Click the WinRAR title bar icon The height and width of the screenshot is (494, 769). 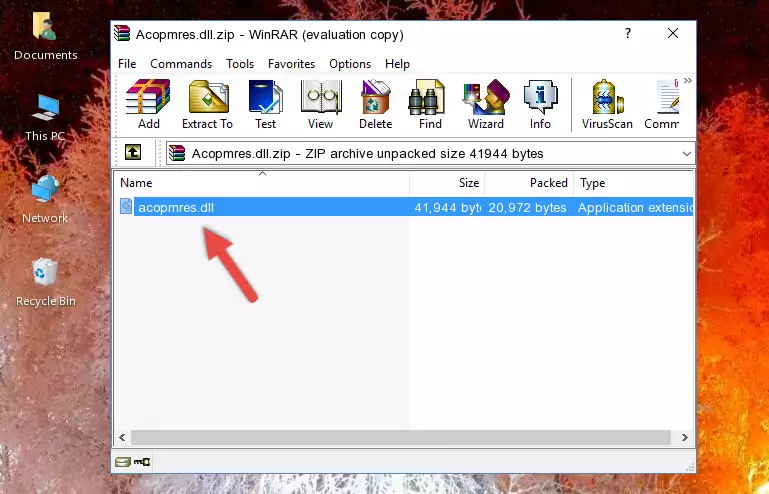click(x=122, y=33)
